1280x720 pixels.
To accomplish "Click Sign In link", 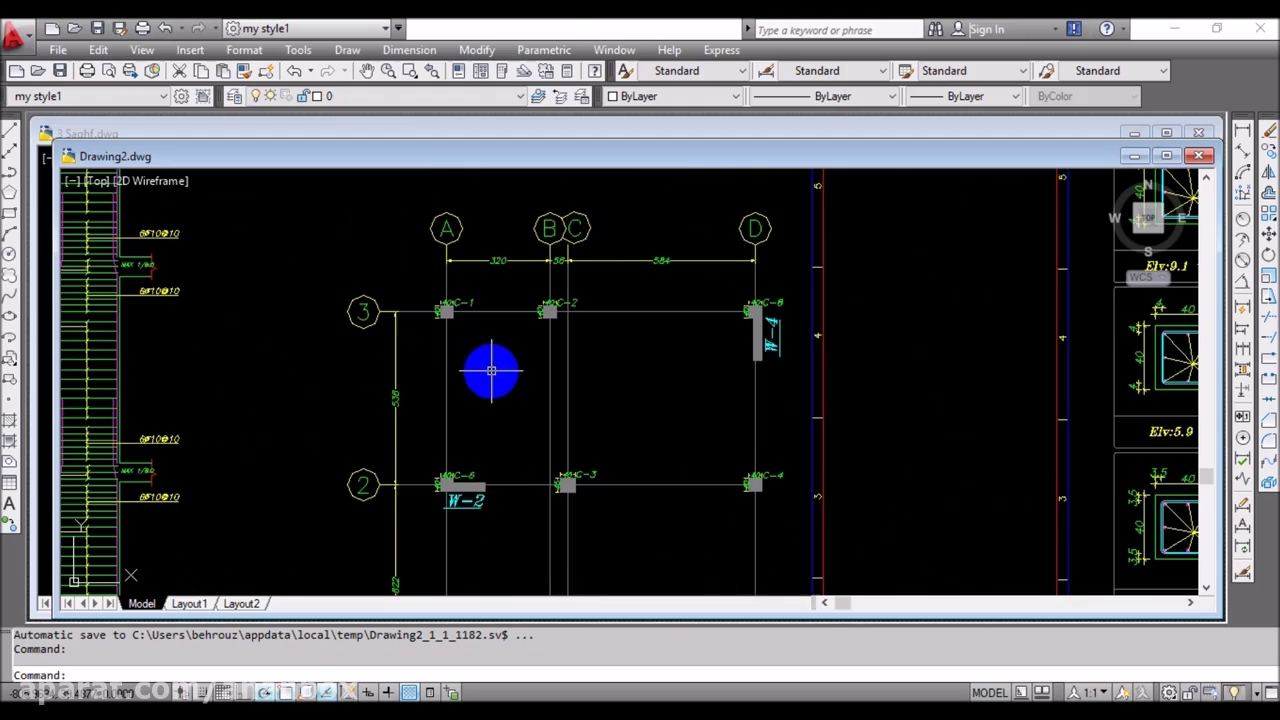I will pos(986,29).
